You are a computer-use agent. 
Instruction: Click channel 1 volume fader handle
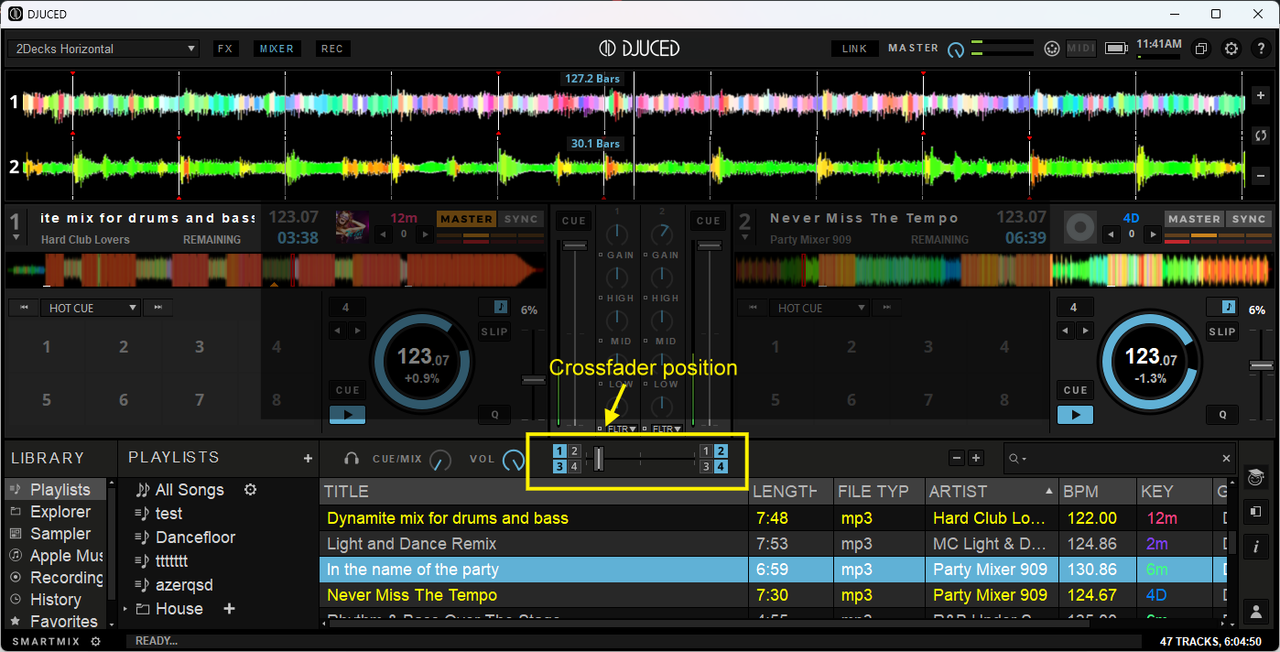pyautogui.click(x=574, y=245)
